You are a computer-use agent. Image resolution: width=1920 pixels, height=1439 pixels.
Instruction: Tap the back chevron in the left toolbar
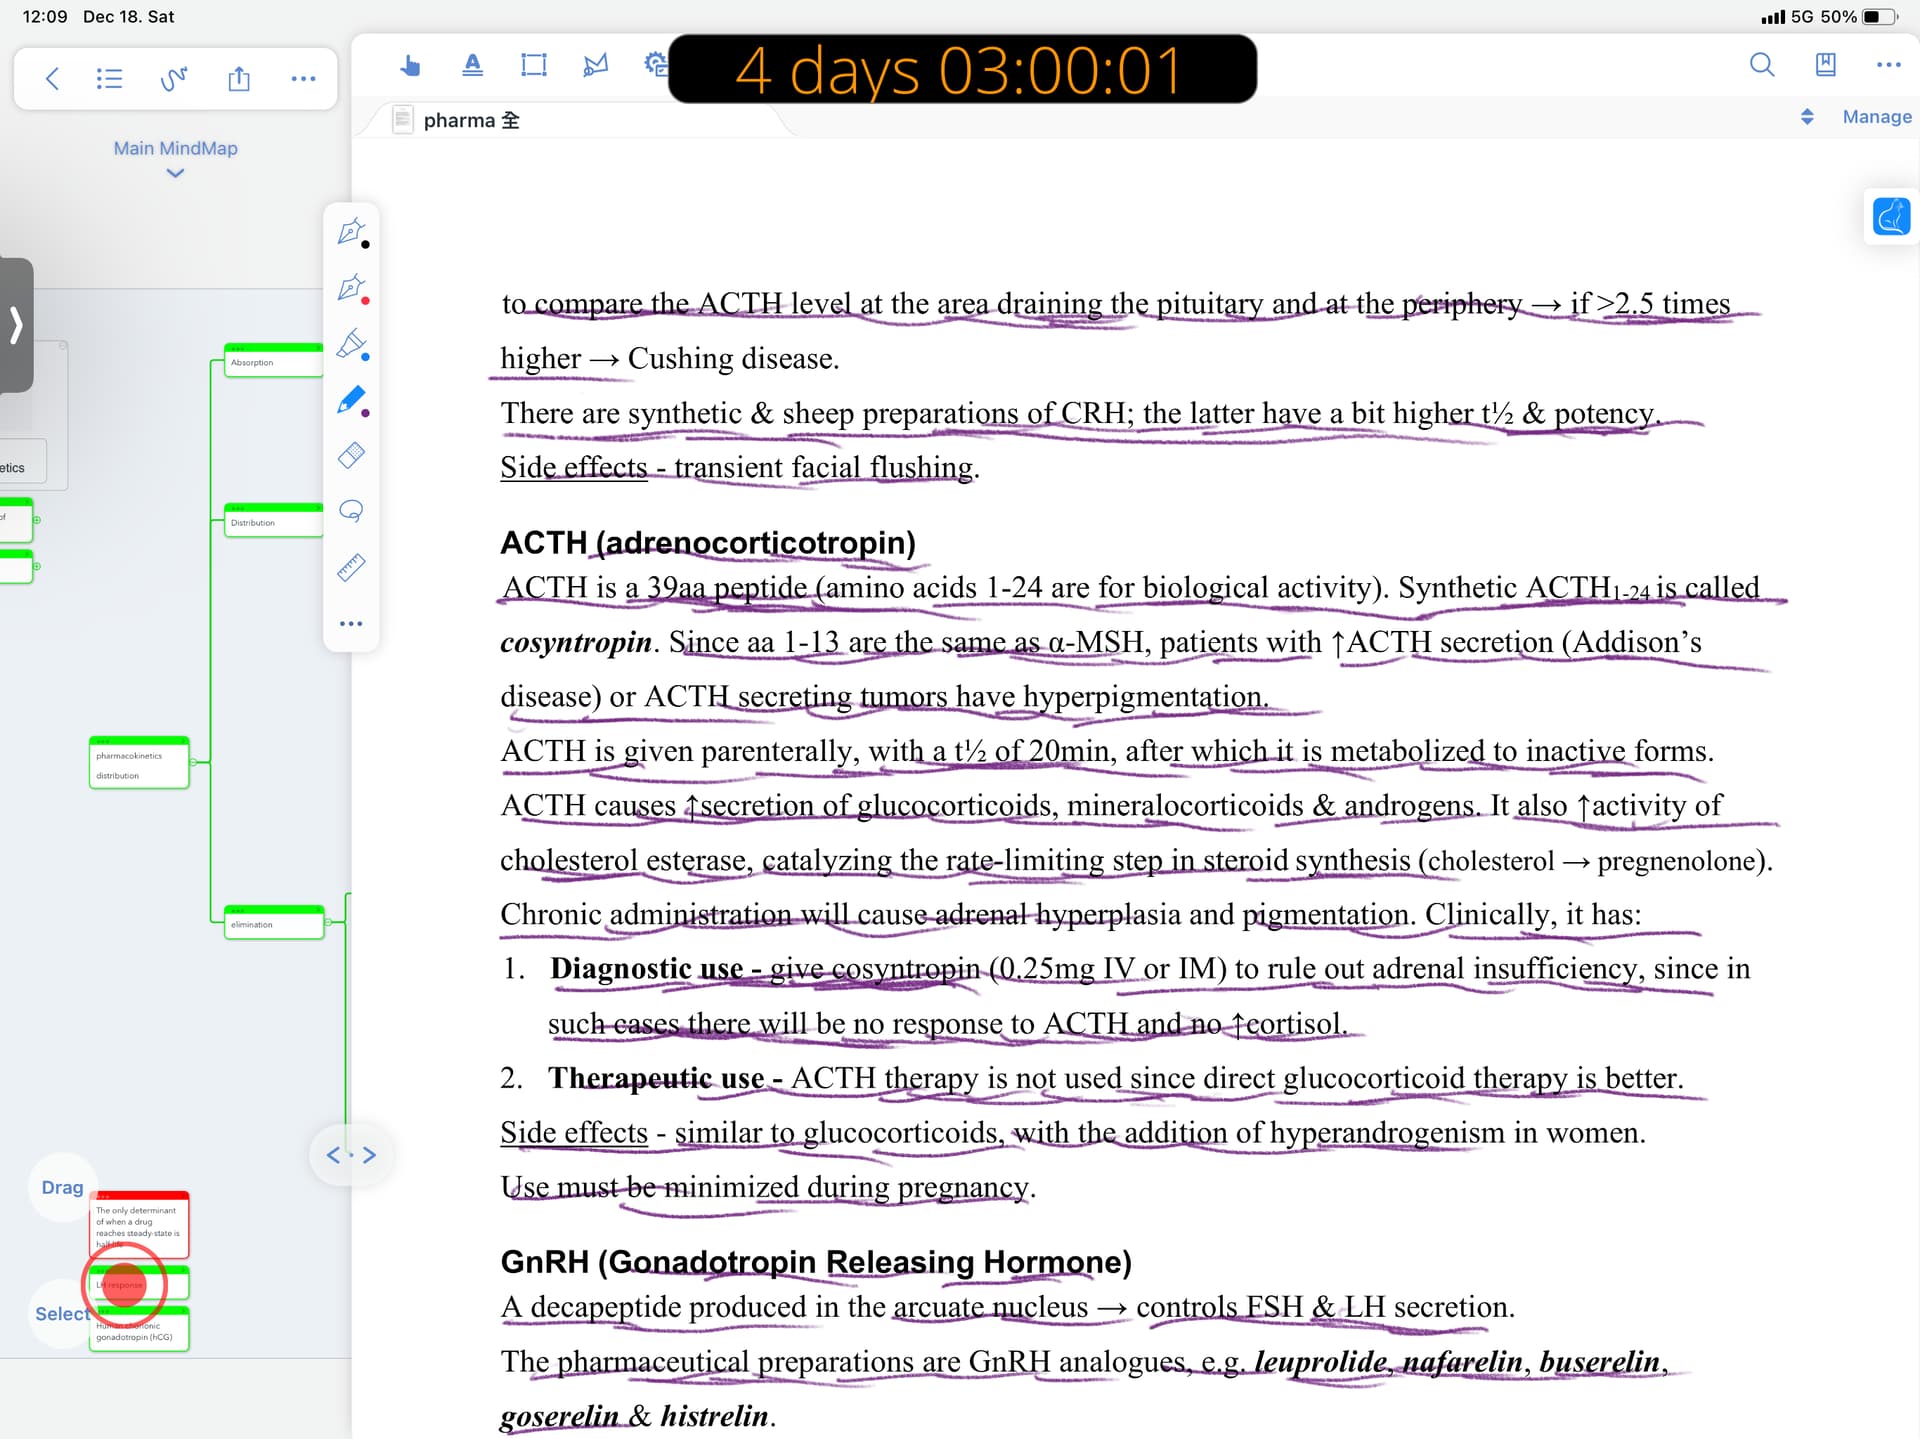tap(53, 79)
